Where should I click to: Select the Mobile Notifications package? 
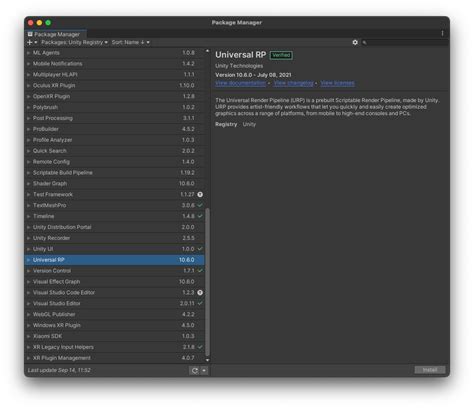(115, 64)
